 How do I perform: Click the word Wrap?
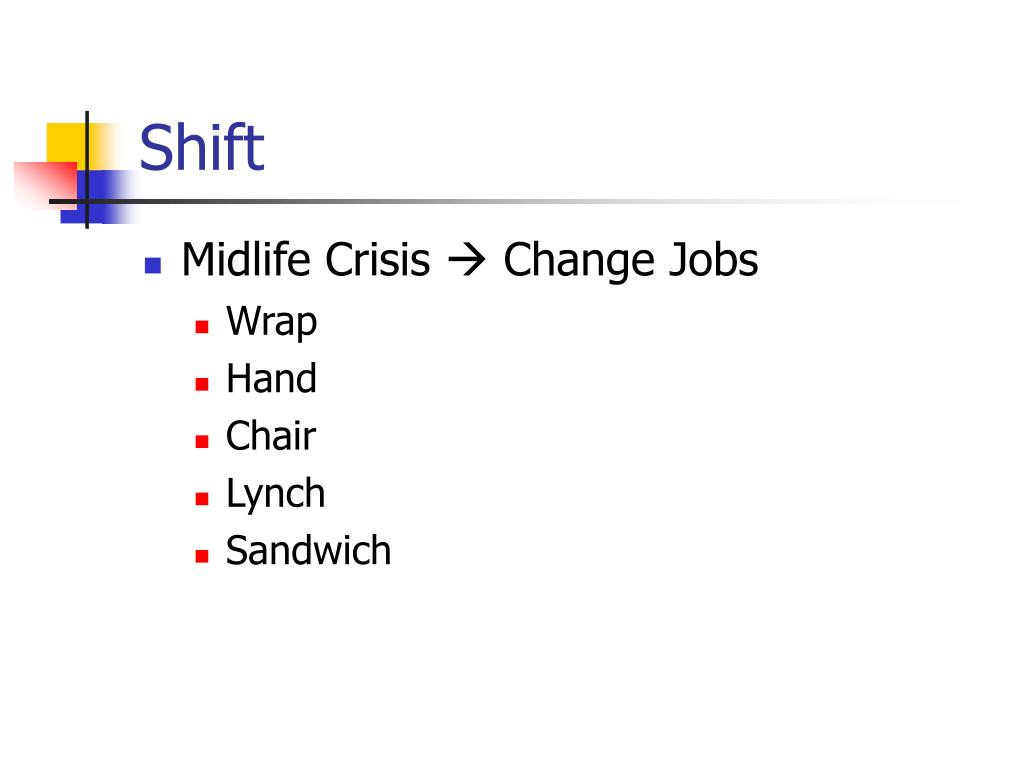(272, 321)
